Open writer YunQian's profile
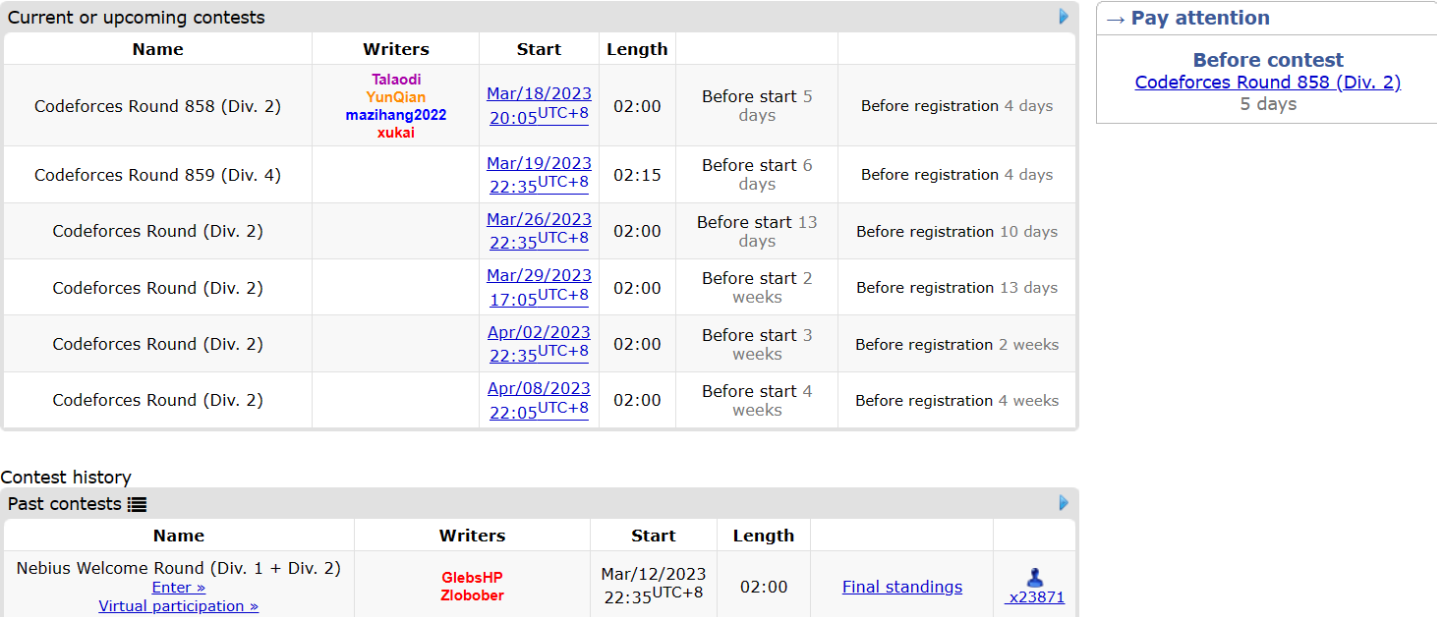1437x617 pixels. tap(396, 97)
